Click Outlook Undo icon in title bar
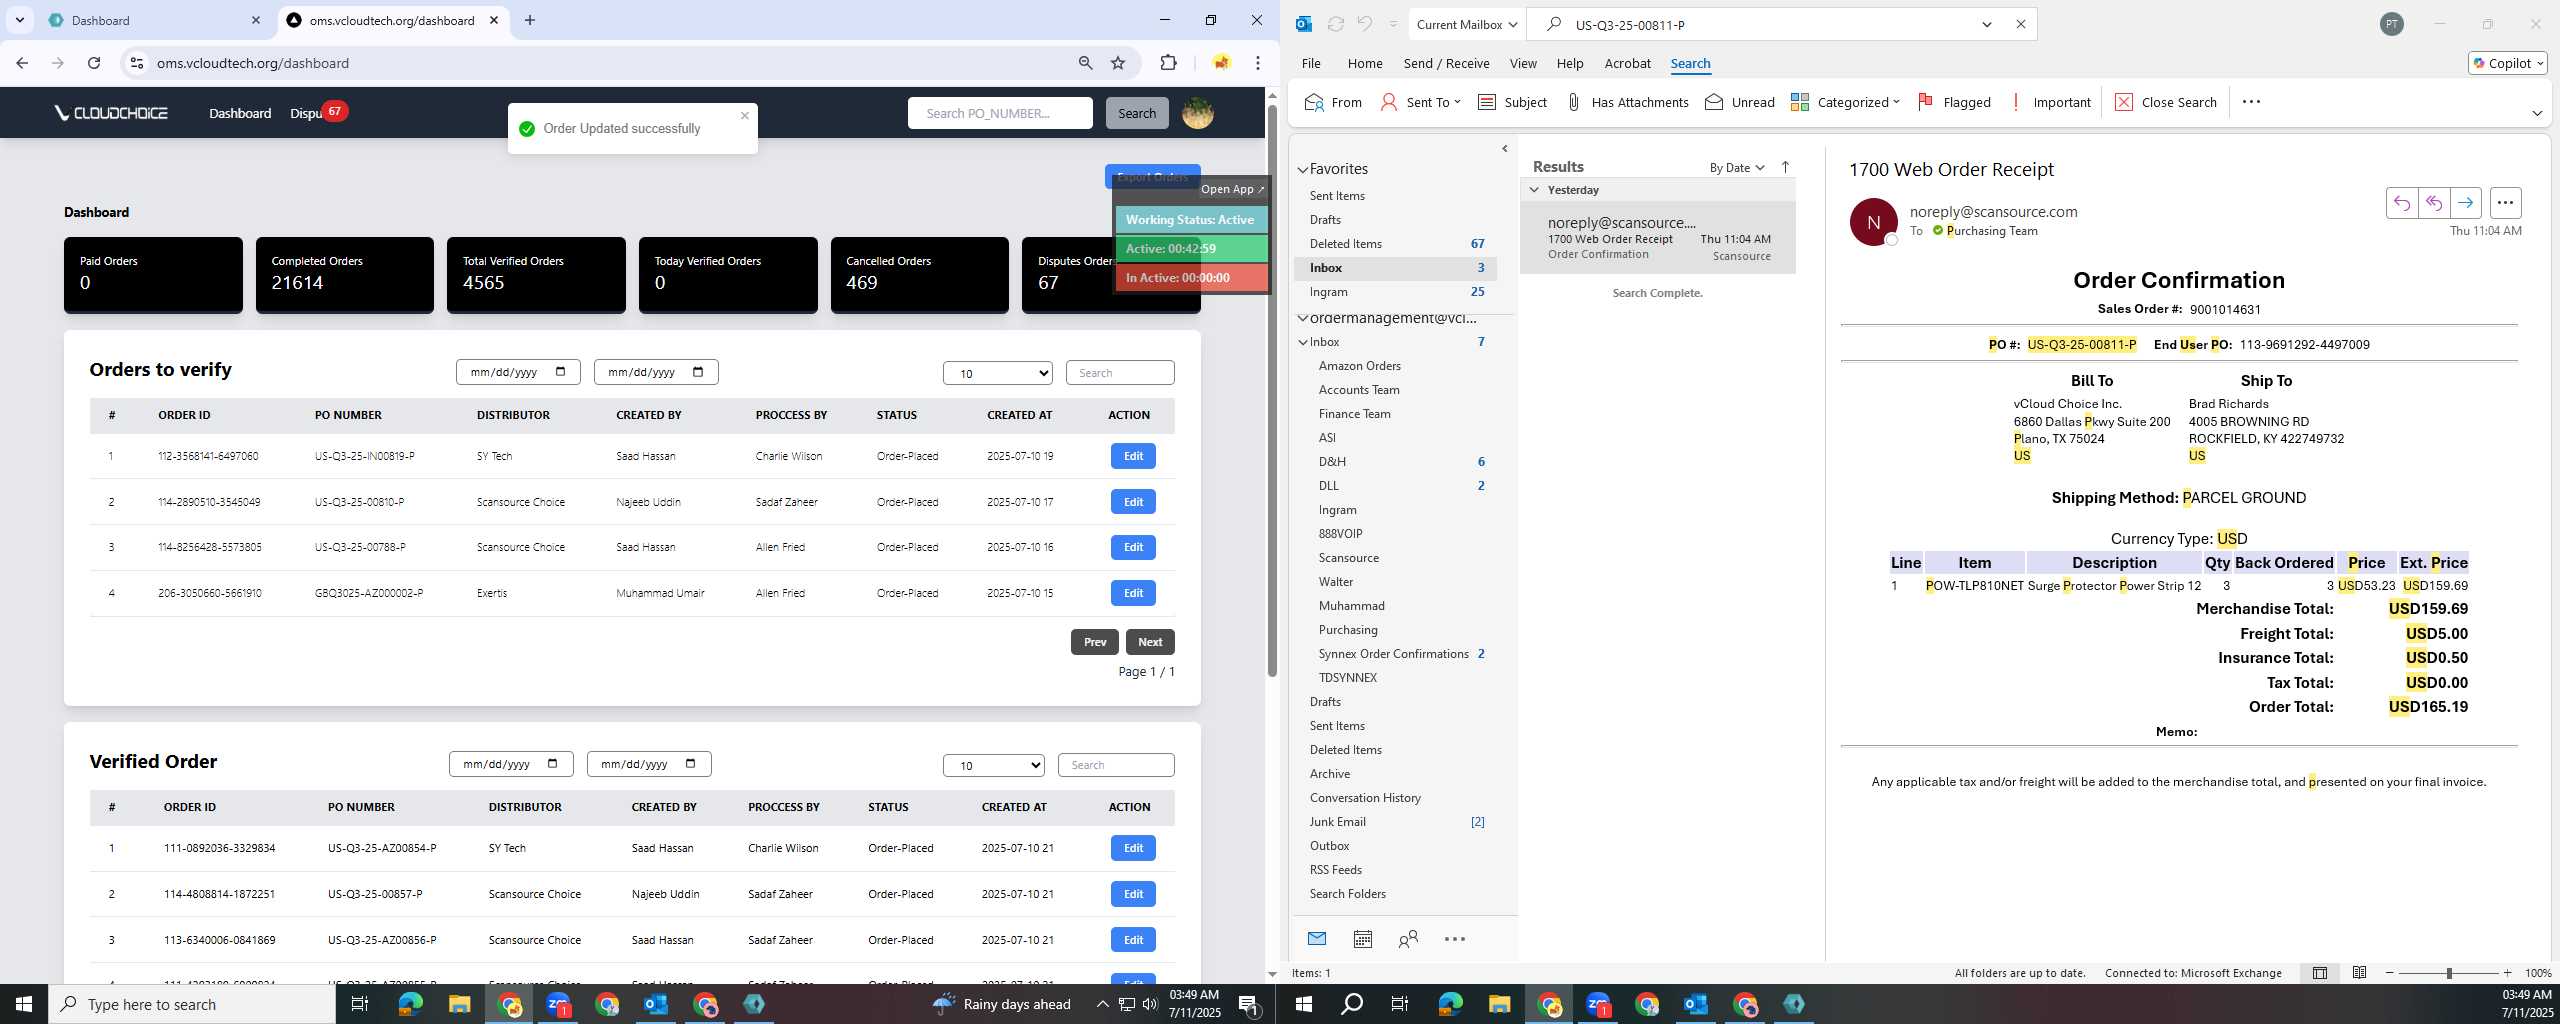2560x1024 pixels. pos(1365,24)
